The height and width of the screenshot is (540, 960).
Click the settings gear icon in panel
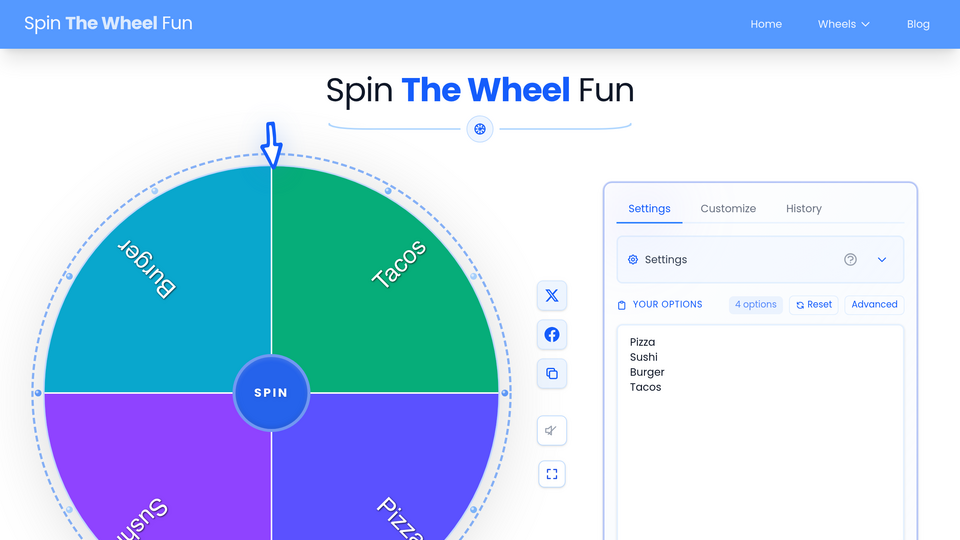coord(633,260)
